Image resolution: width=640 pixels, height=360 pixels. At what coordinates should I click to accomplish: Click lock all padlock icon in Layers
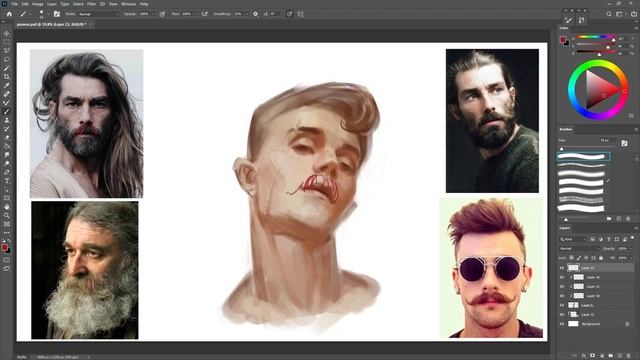pyautogui.click(x=601, y=258)
